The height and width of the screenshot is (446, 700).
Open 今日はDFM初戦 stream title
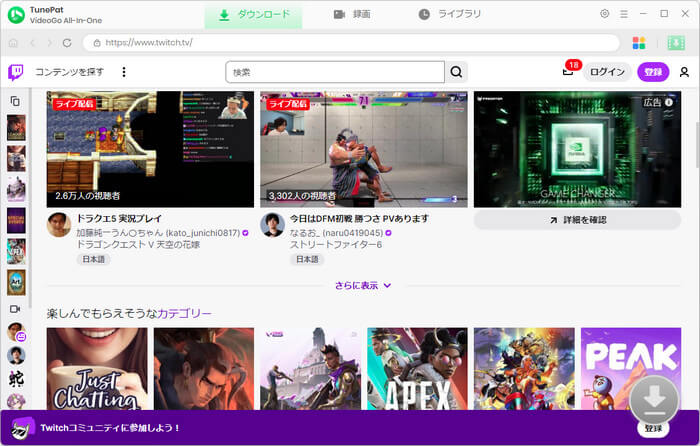(359, 218)
